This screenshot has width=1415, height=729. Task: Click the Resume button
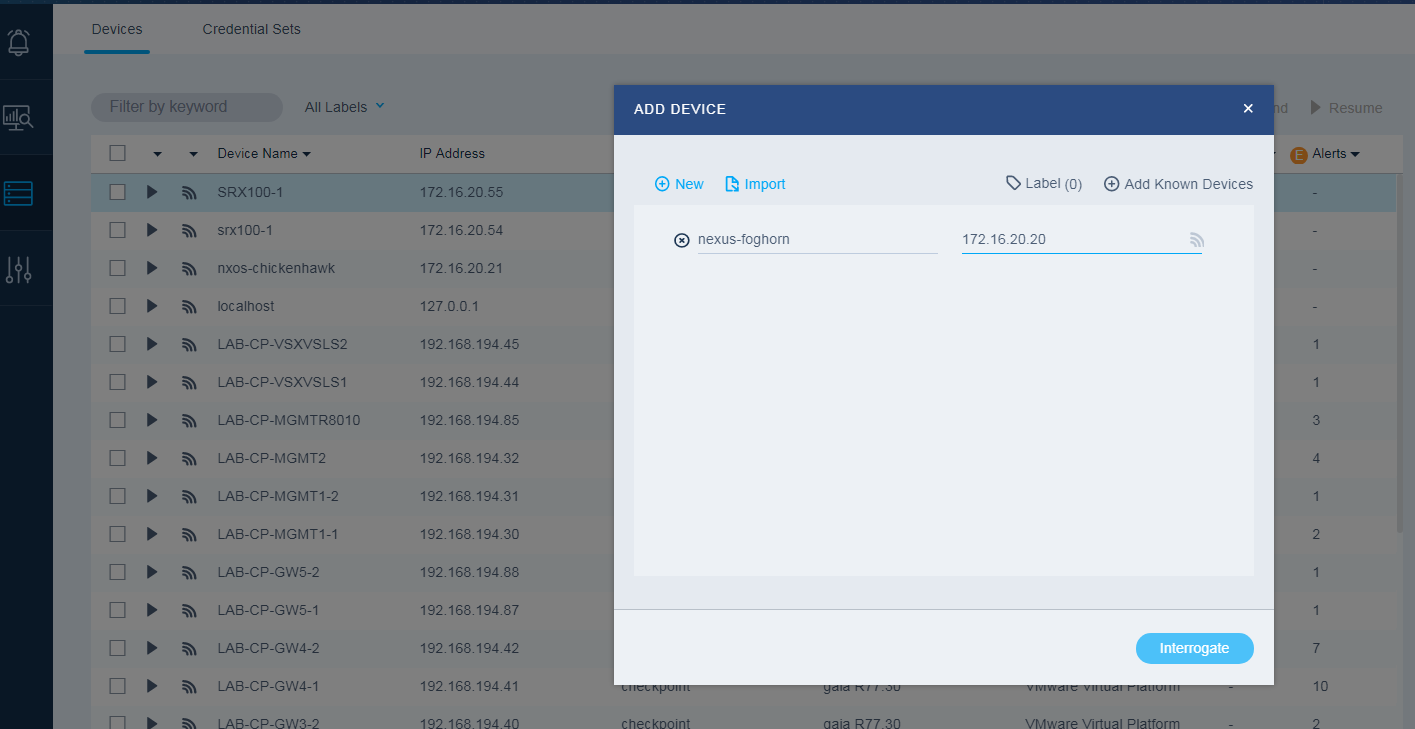[x=1346, y=108]
